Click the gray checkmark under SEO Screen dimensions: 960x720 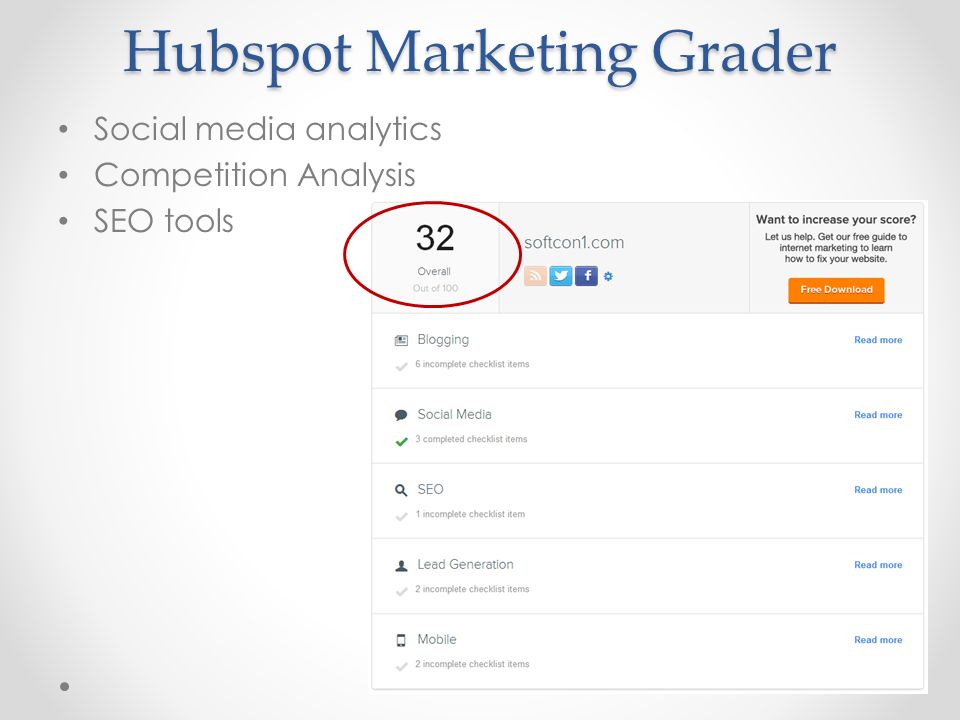pos(402,516)
